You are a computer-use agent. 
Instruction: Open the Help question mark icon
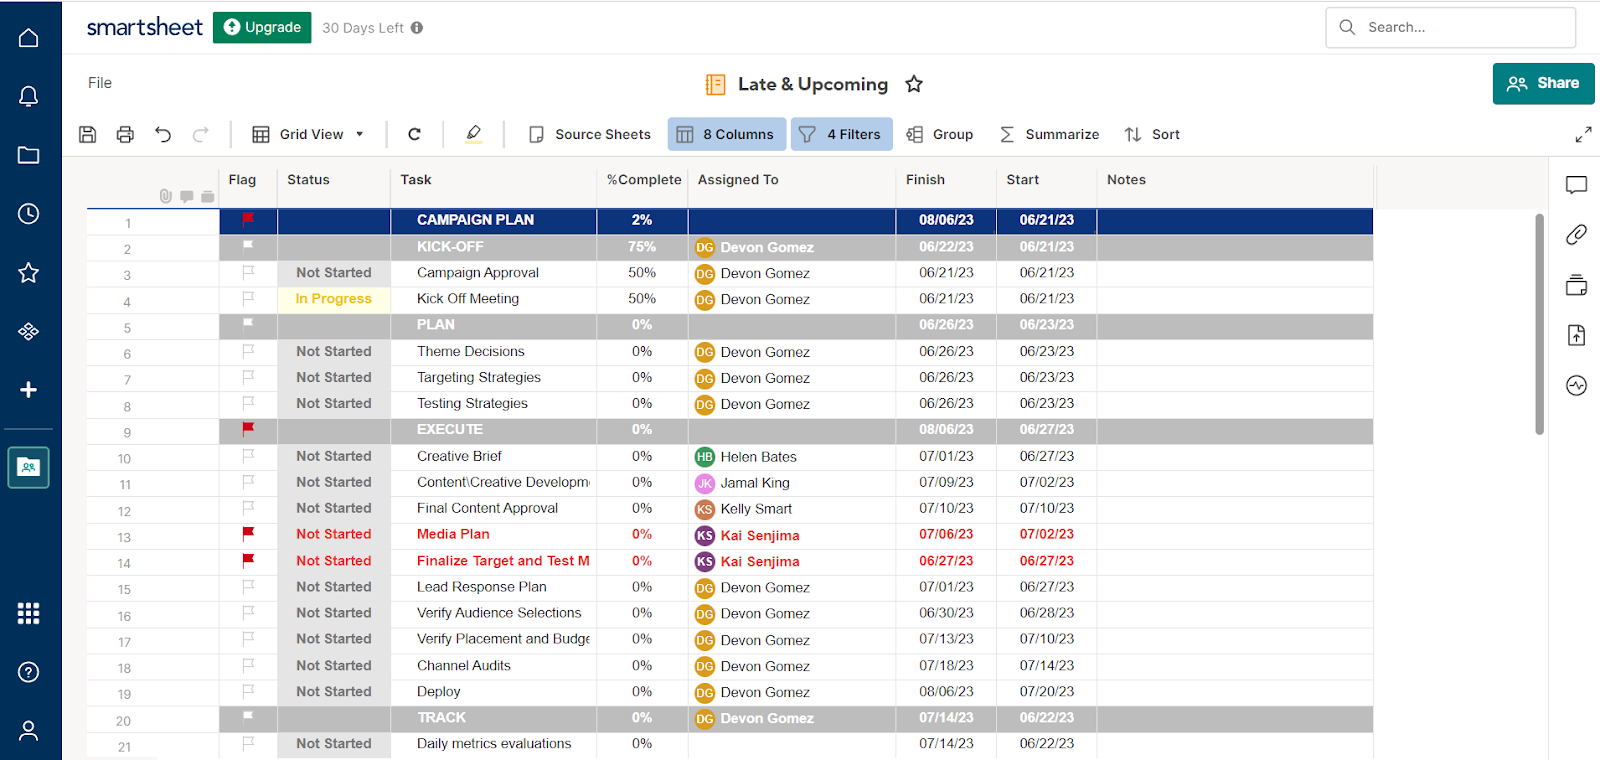(x=29, y=672)
